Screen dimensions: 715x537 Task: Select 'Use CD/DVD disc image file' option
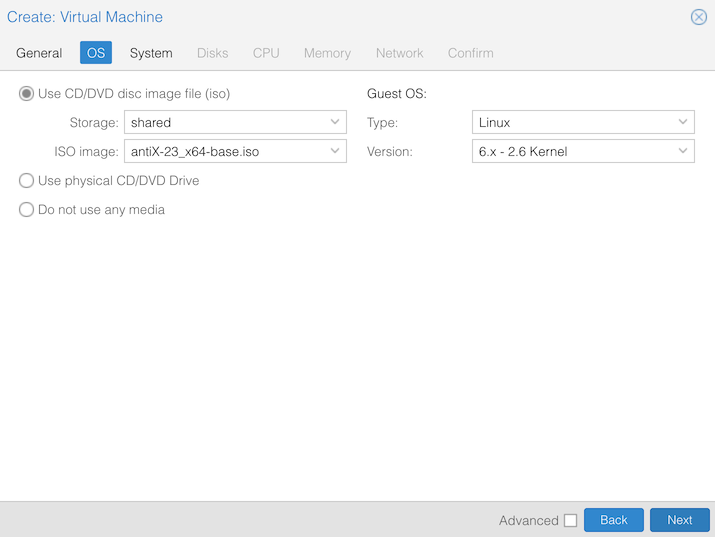point(27,94)
